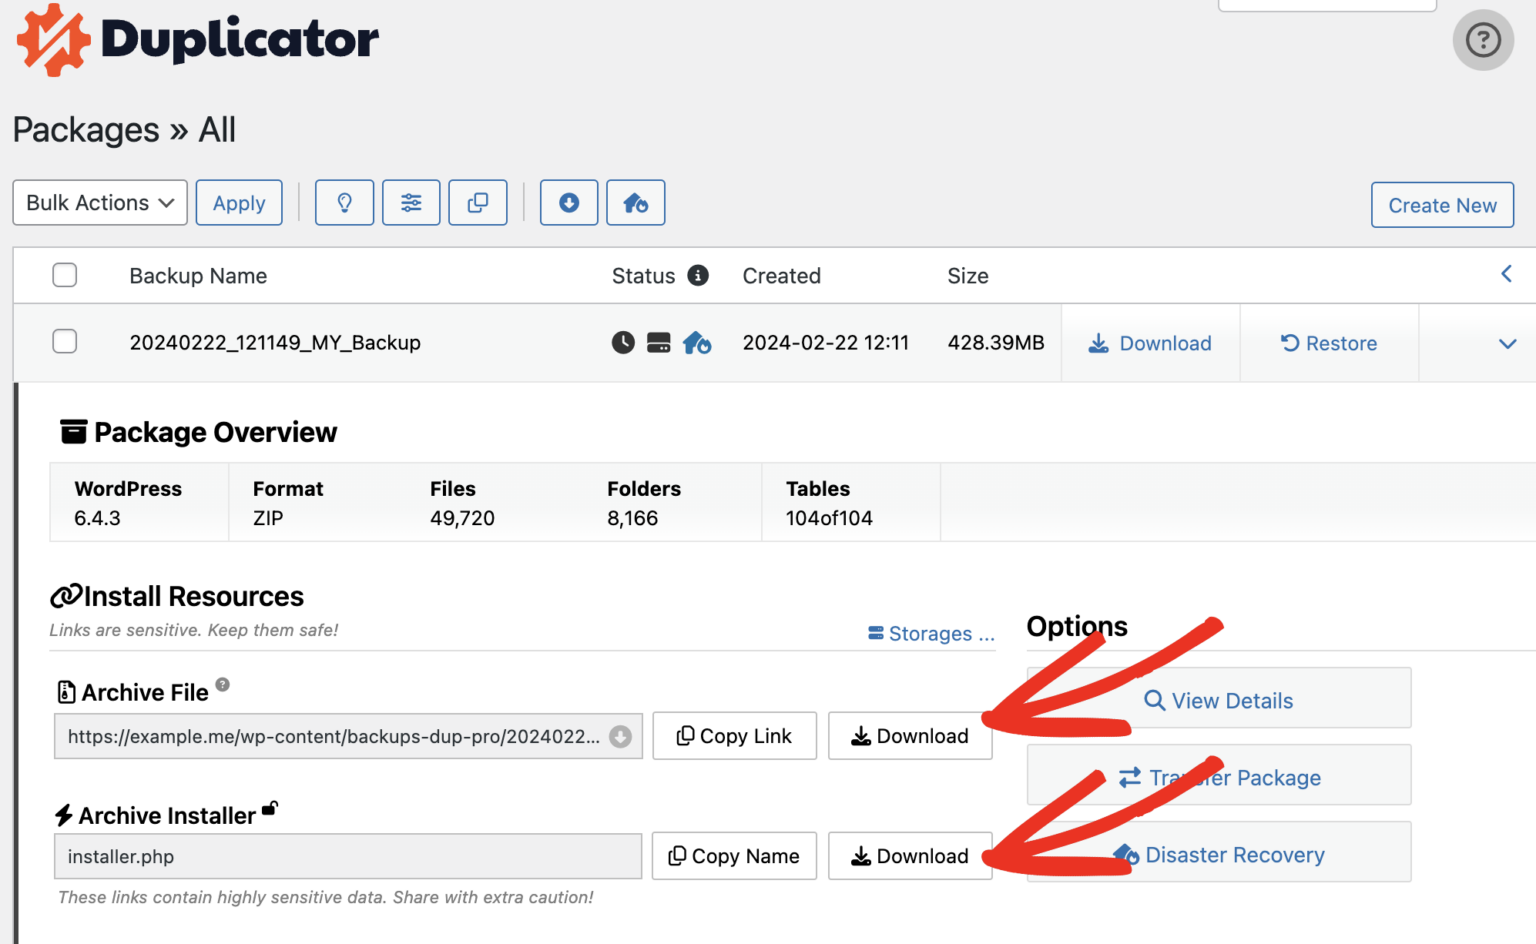This screenshot has width=1536, height=944.
Task: Download the Archive Installer
Action: (x=910, y=856)
